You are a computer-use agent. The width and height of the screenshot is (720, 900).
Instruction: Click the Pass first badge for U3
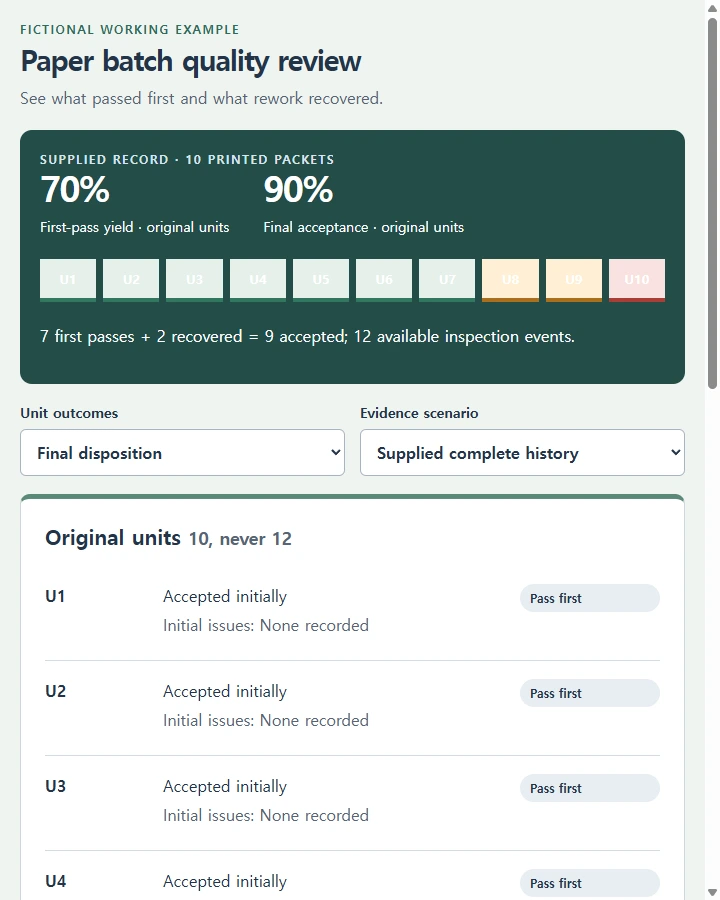[590, 788]
